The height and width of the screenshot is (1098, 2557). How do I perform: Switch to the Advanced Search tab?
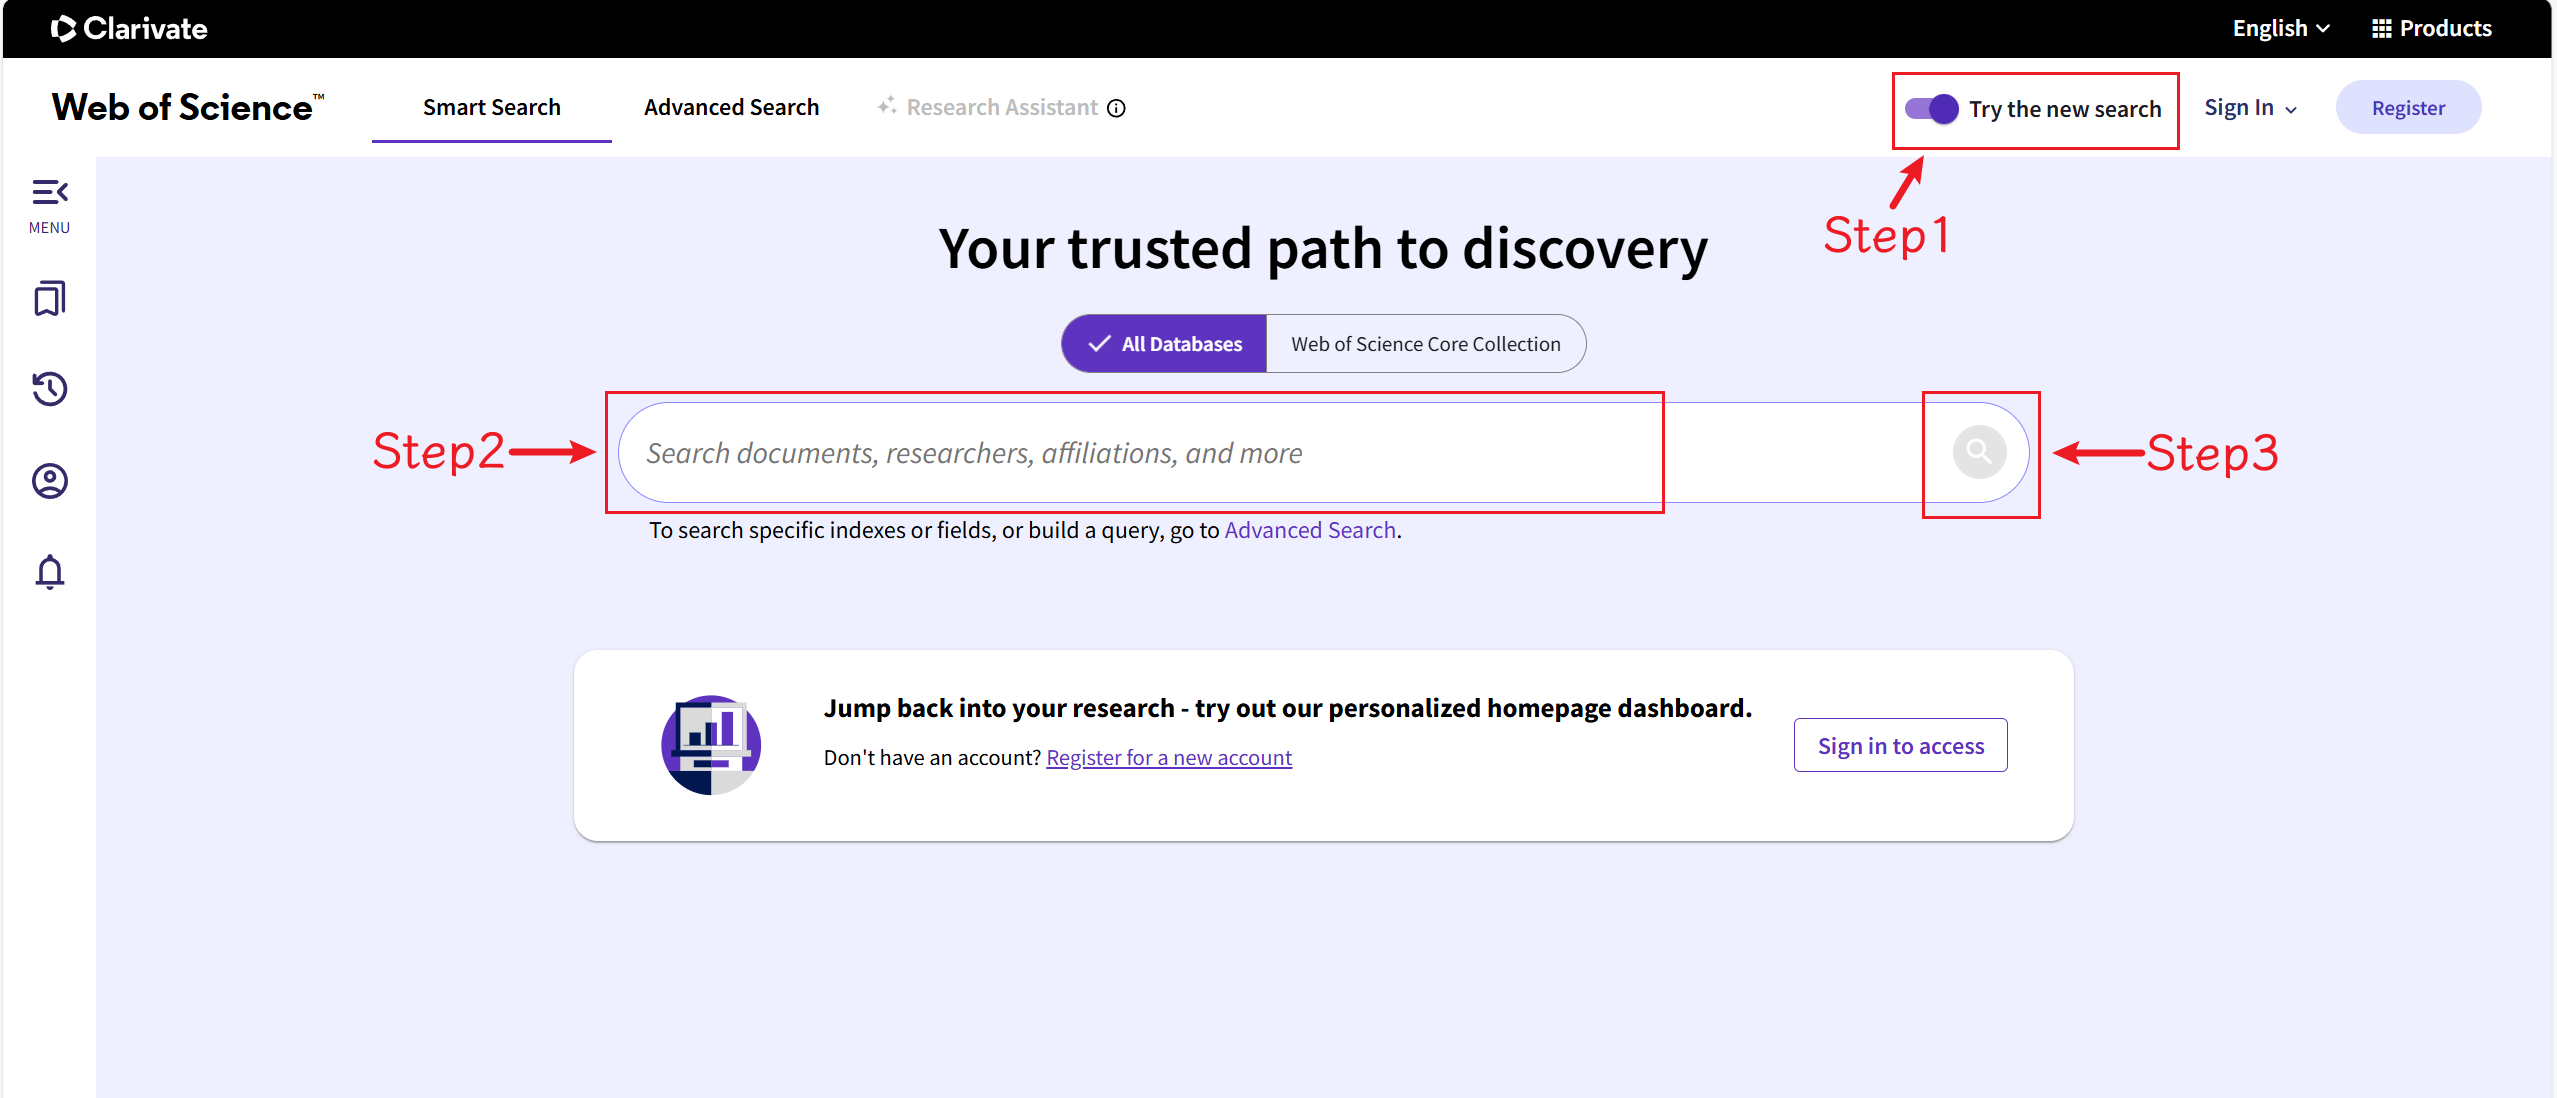tap(732, 107)
